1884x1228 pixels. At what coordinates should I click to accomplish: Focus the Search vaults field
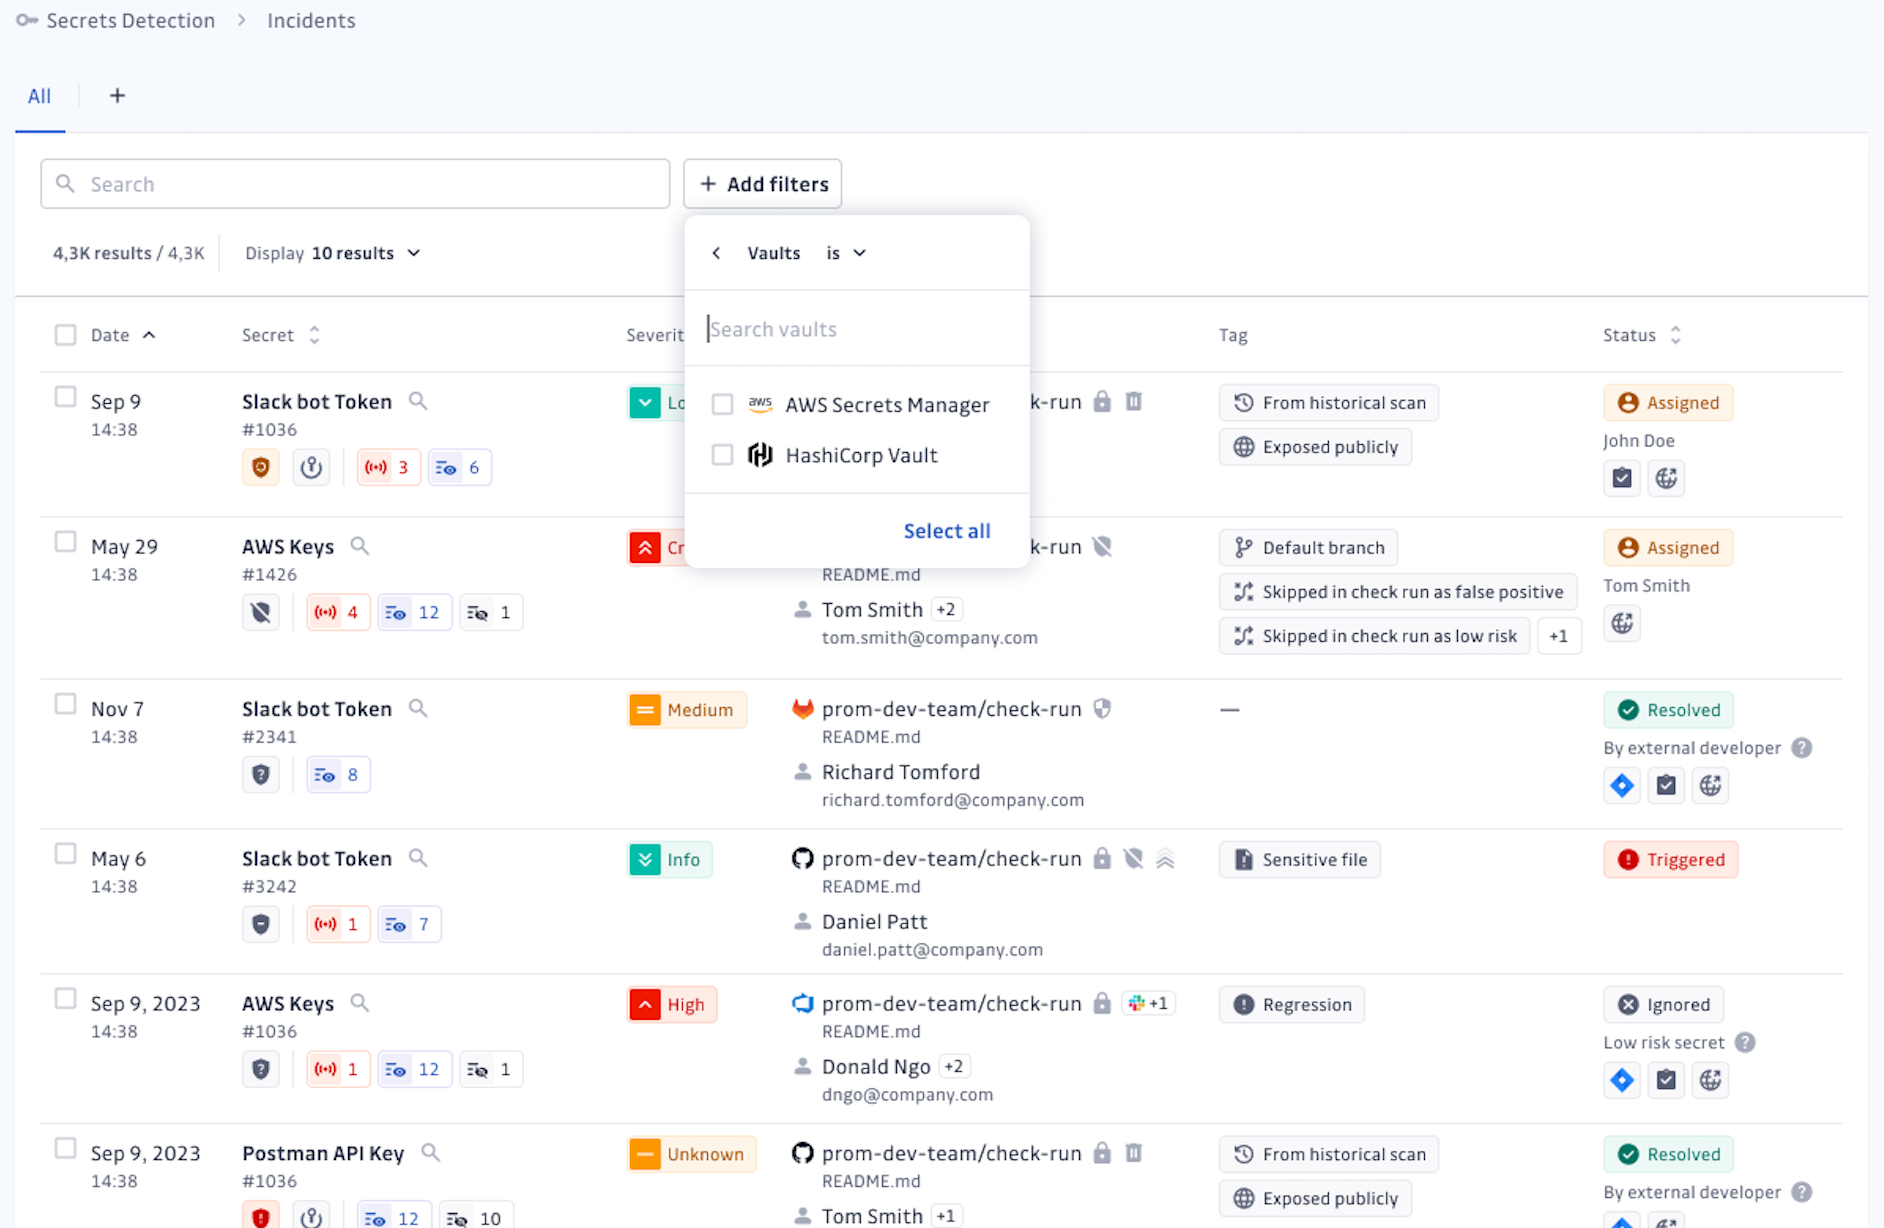click(857, 329)
